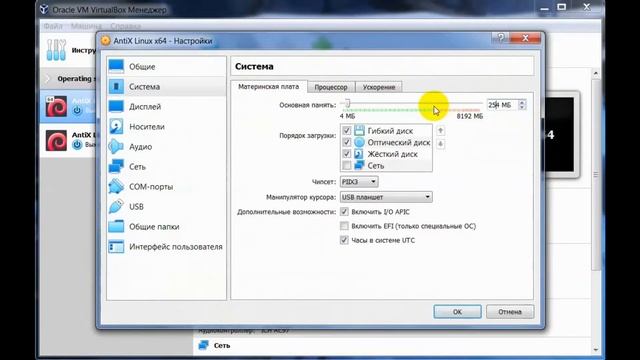Switch to Ускорение tab
Image resolution: width=640 pixels, height=360 pixels.
tap(379, 87)
